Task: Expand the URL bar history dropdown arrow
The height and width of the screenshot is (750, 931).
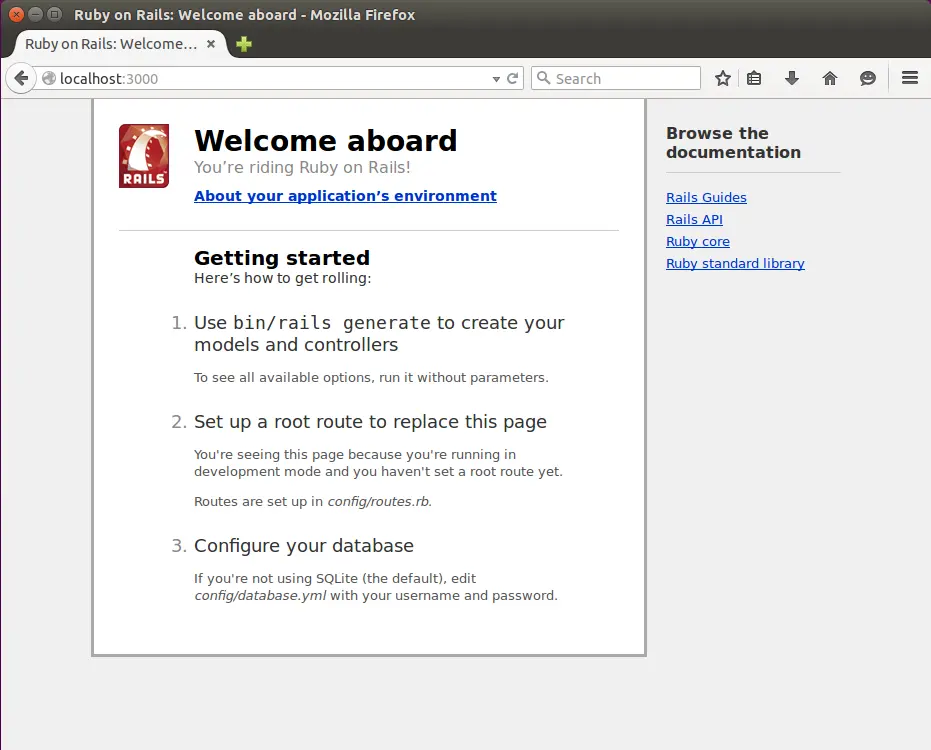Action: click(x=496, y=78)
